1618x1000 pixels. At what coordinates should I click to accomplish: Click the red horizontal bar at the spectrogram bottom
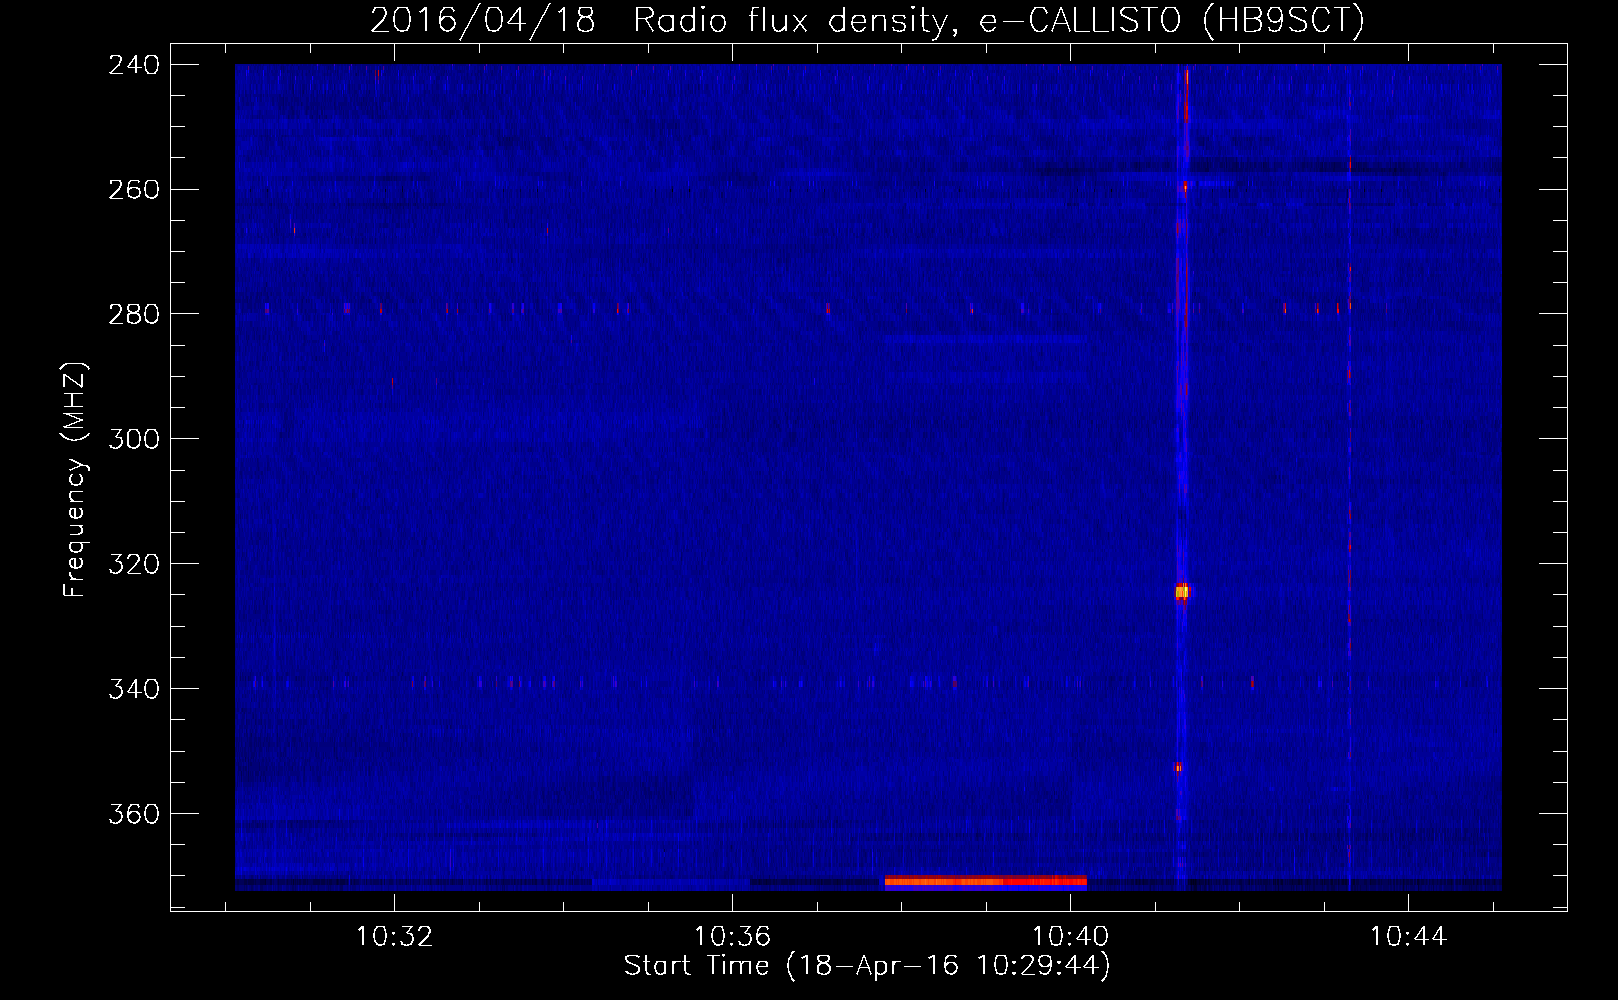point(985,881)
